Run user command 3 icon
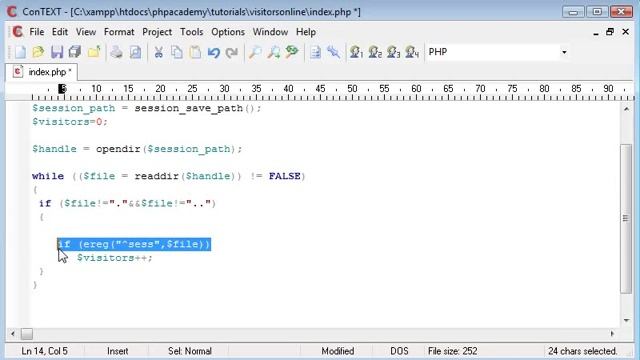This screenshot has height=360, width=640. coord(393,52)
